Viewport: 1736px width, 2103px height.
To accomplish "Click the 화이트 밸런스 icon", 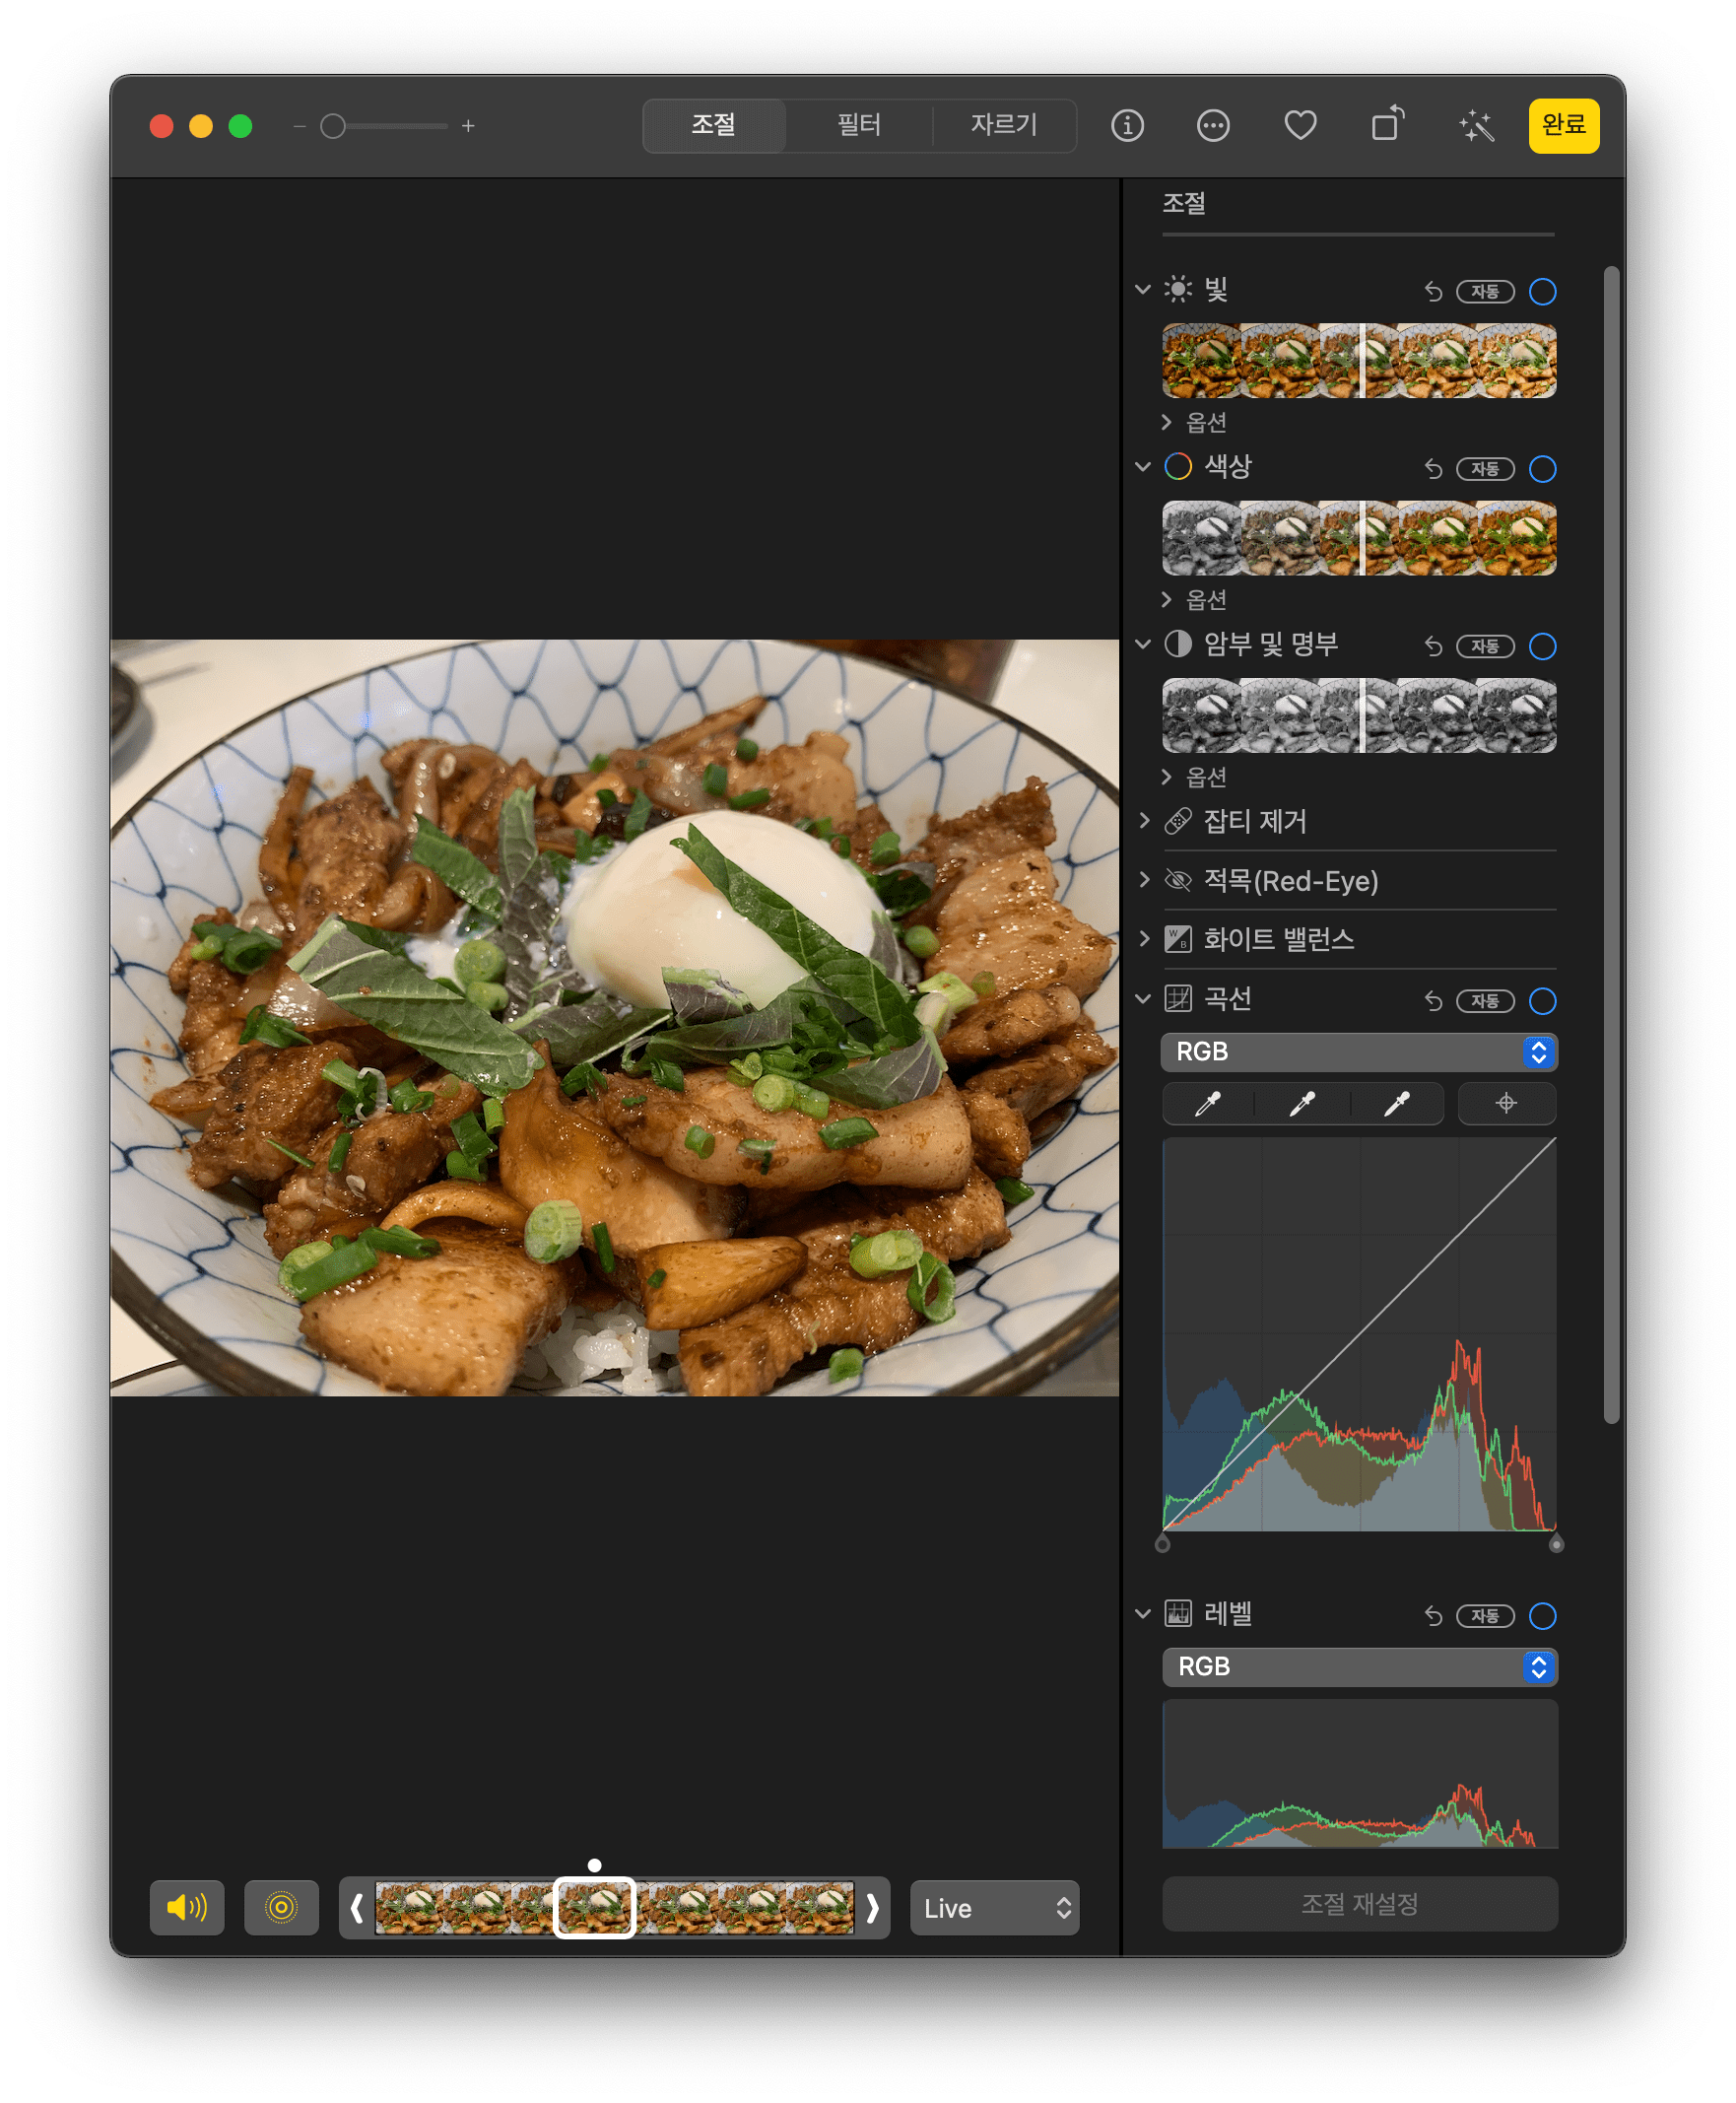I will coord(1178,939).
